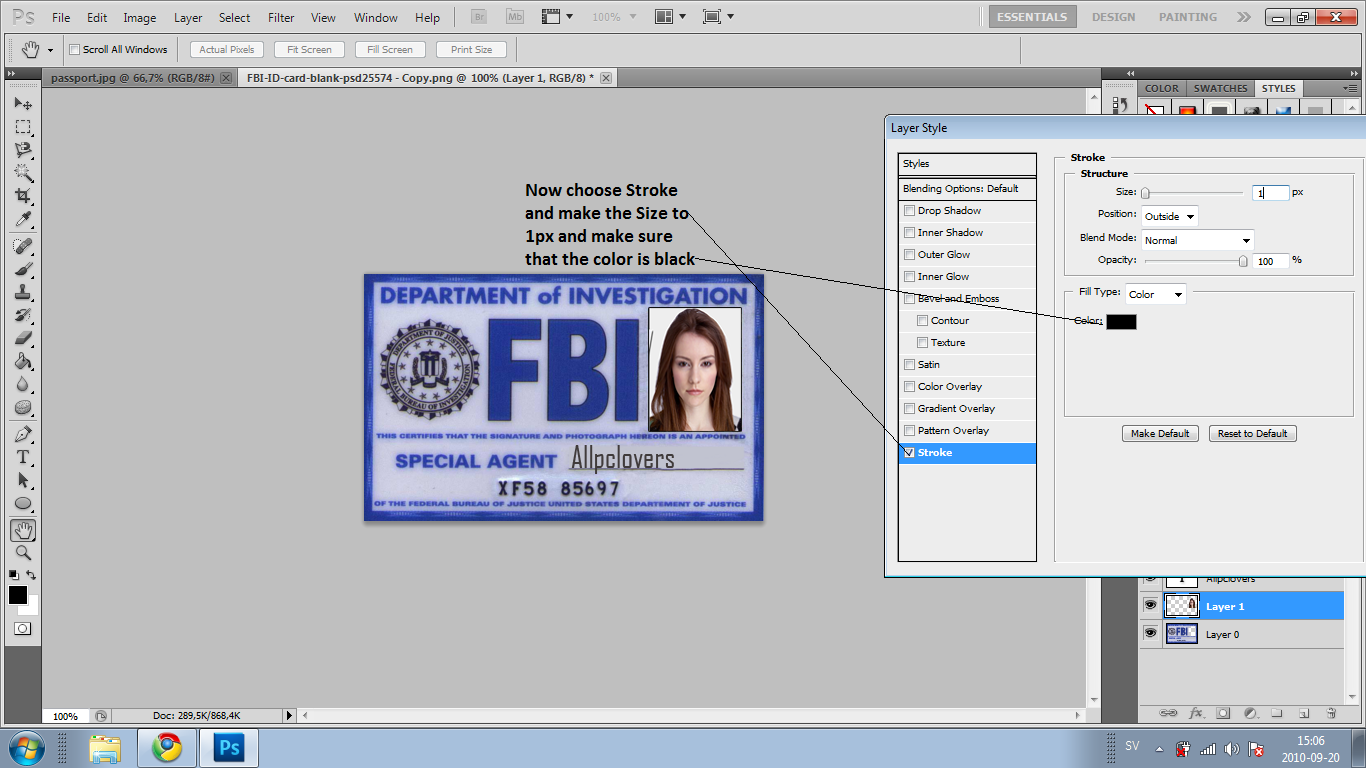This screenshot has width=1366, height=768.
Task: Select the Eyedropper tool
Action: pyautogui.click(x=22, y=219)
